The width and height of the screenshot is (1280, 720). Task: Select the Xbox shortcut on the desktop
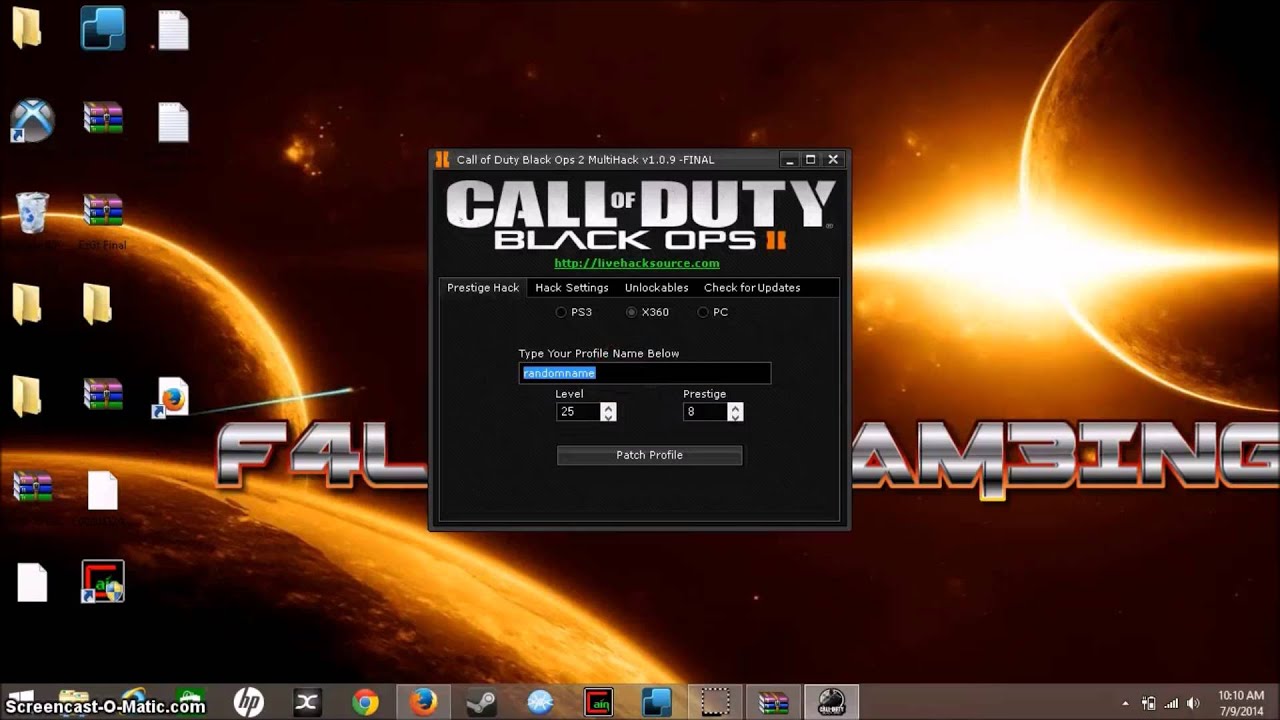[32, 120]
